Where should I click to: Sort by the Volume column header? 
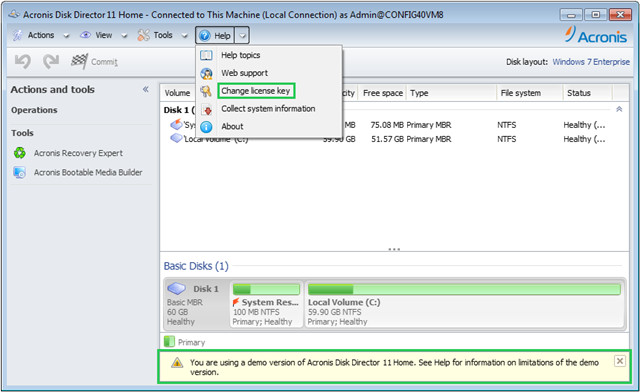pyautogui.click(x=178, y=93)
